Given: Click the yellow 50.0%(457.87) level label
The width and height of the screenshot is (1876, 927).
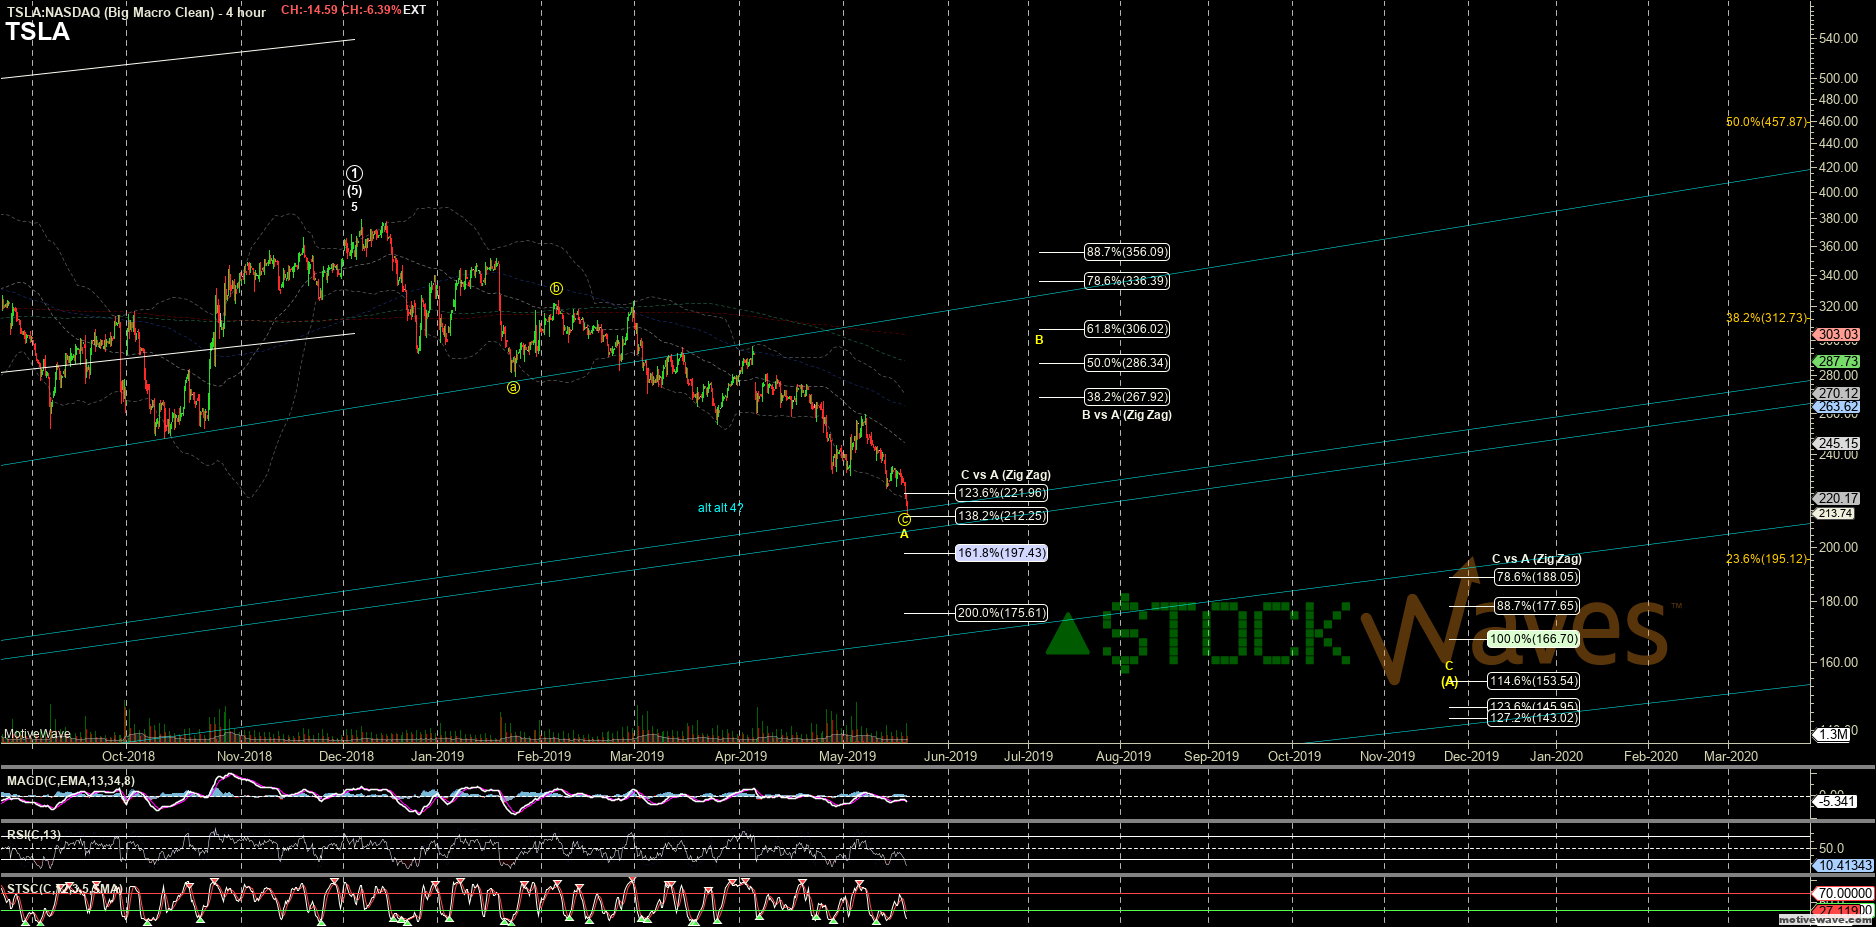Looking at the screenshot, I should coord(1766,122).
